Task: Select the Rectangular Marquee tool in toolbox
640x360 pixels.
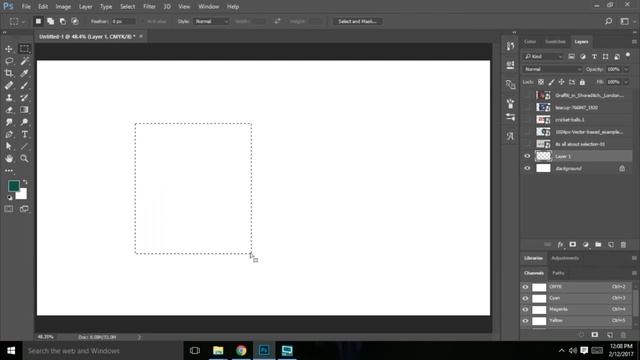Action: 24,49
